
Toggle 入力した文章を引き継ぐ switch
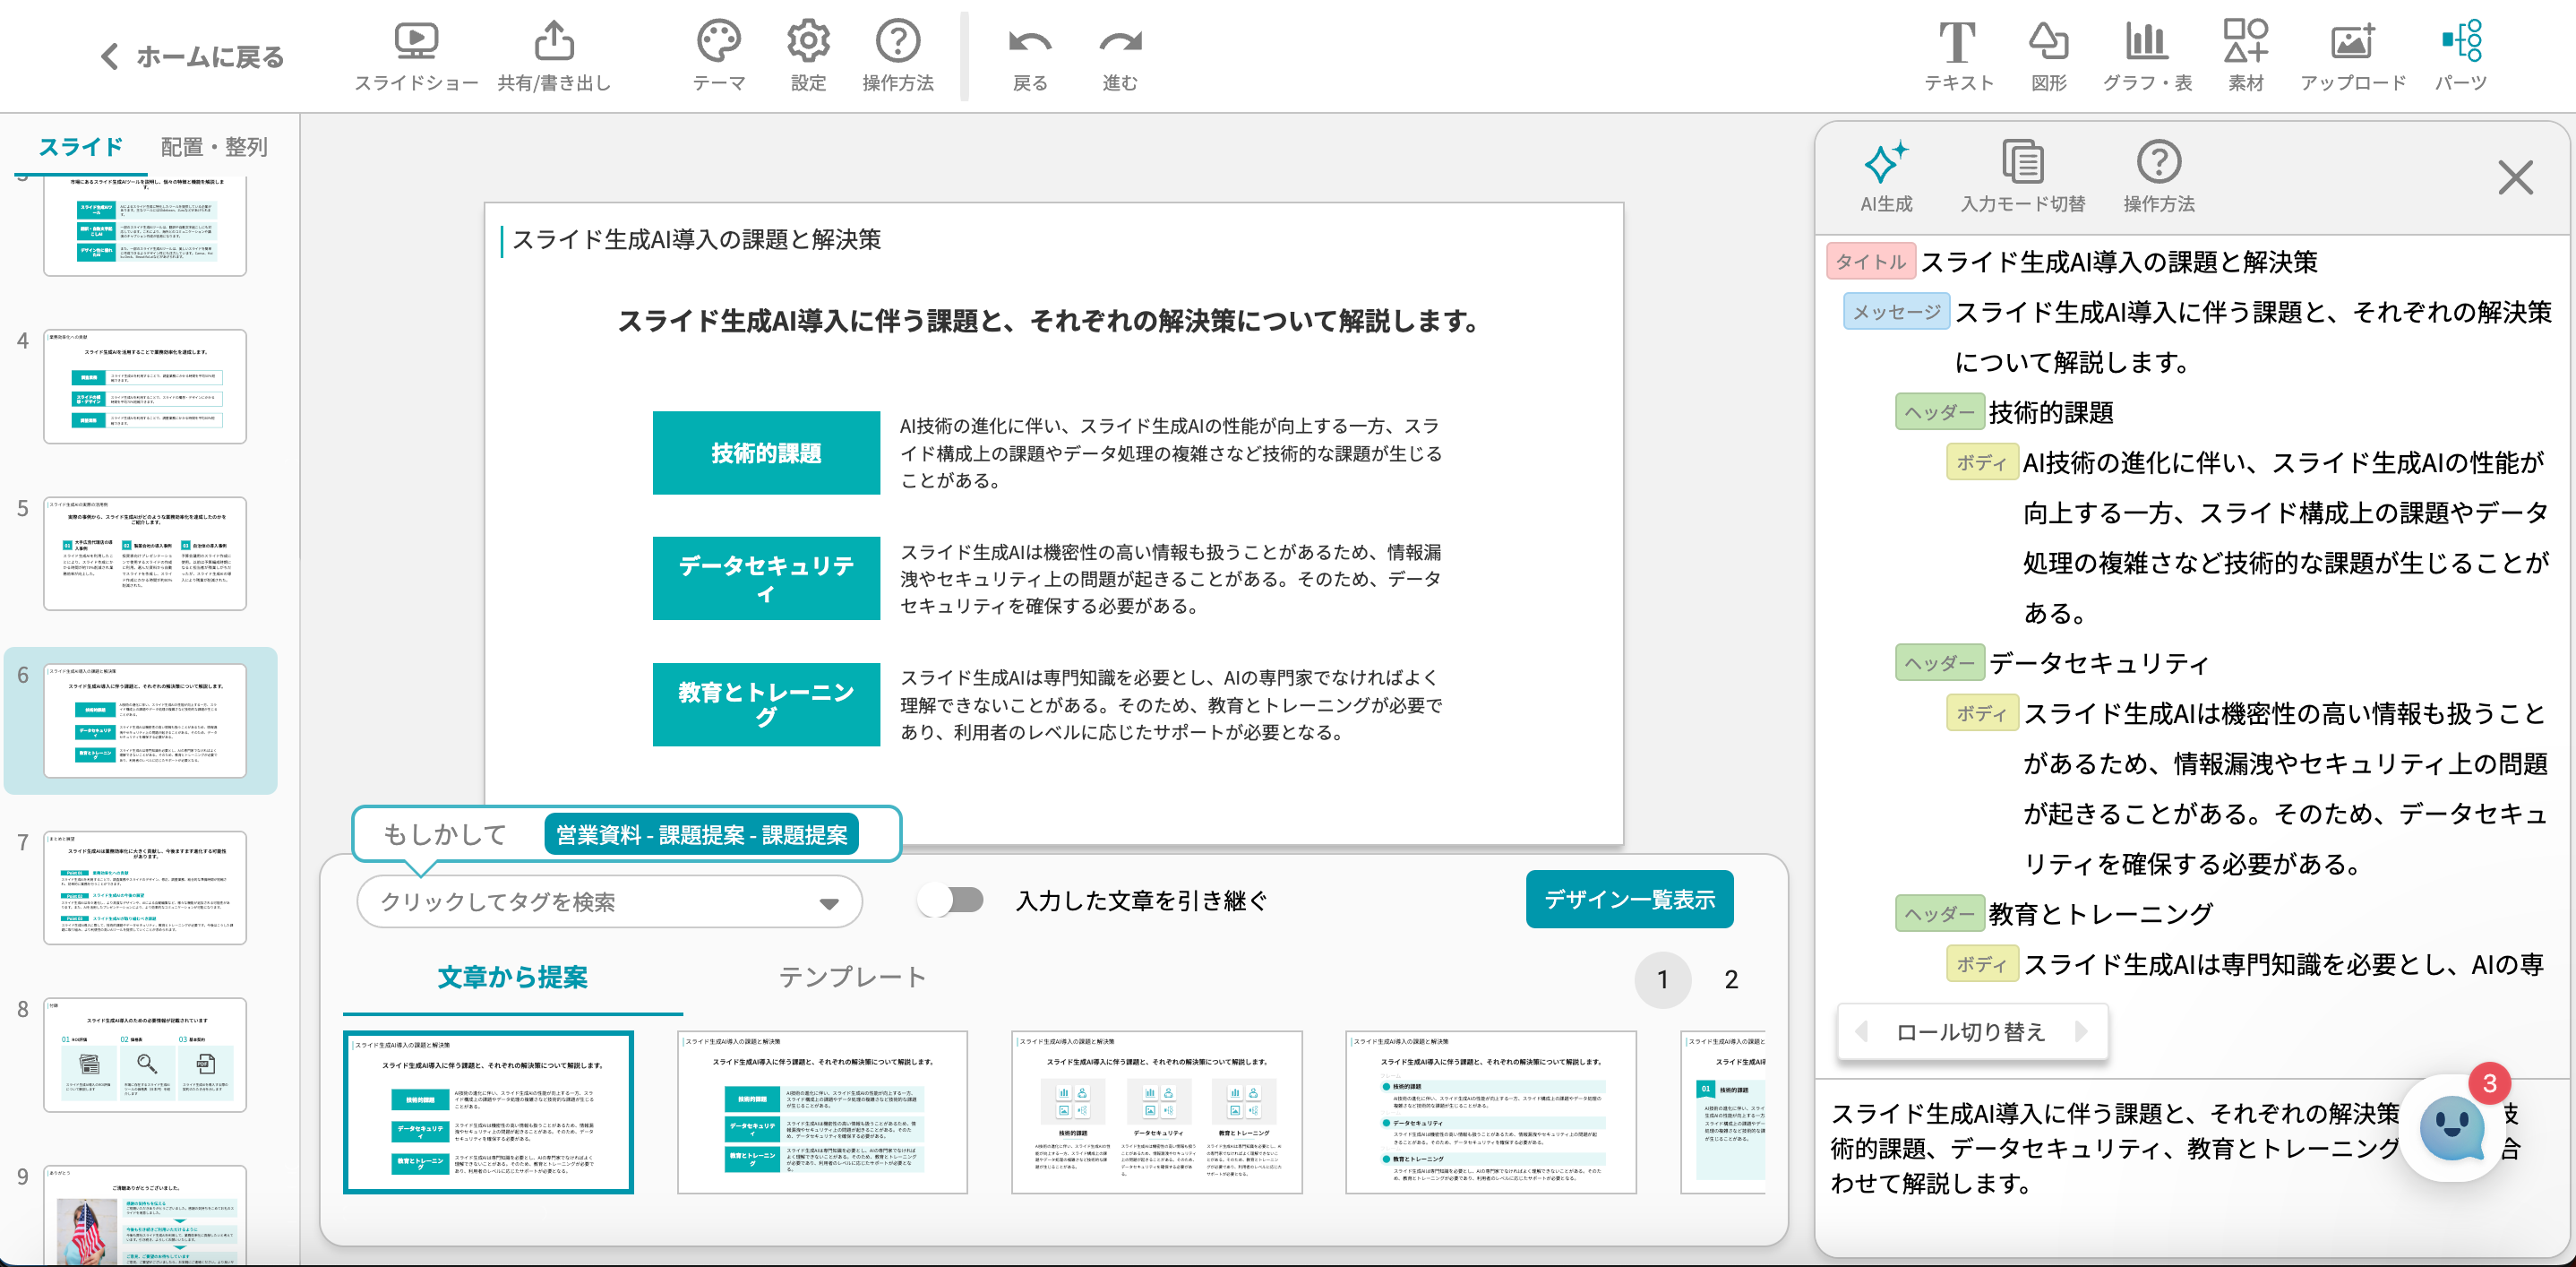click(951, 900)
